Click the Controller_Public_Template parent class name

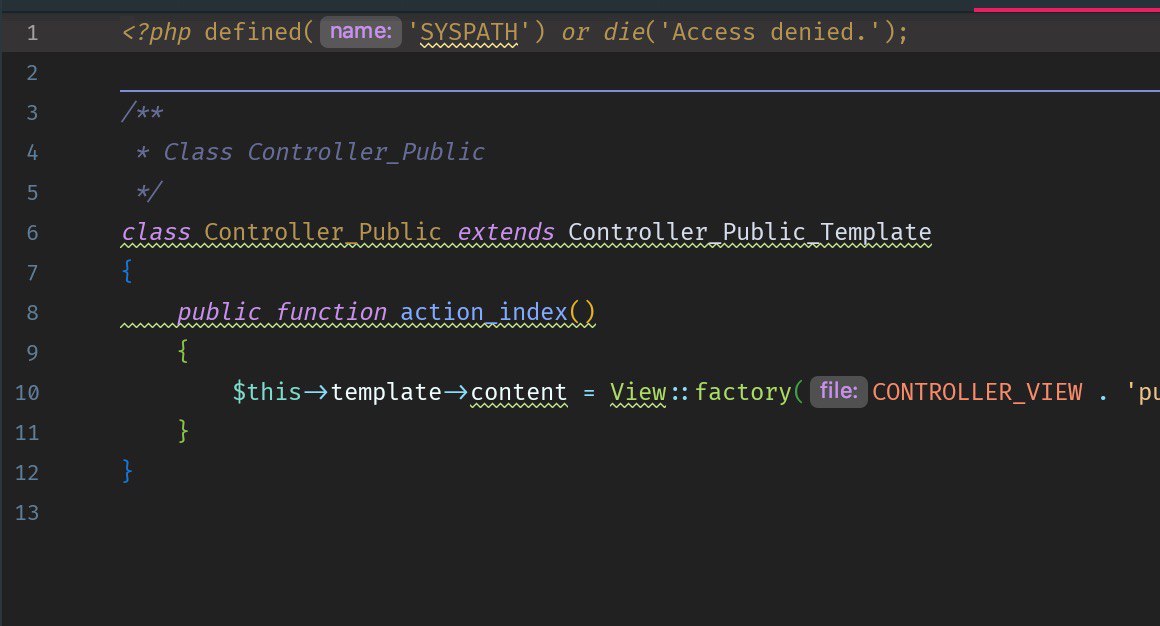(749, 233)
